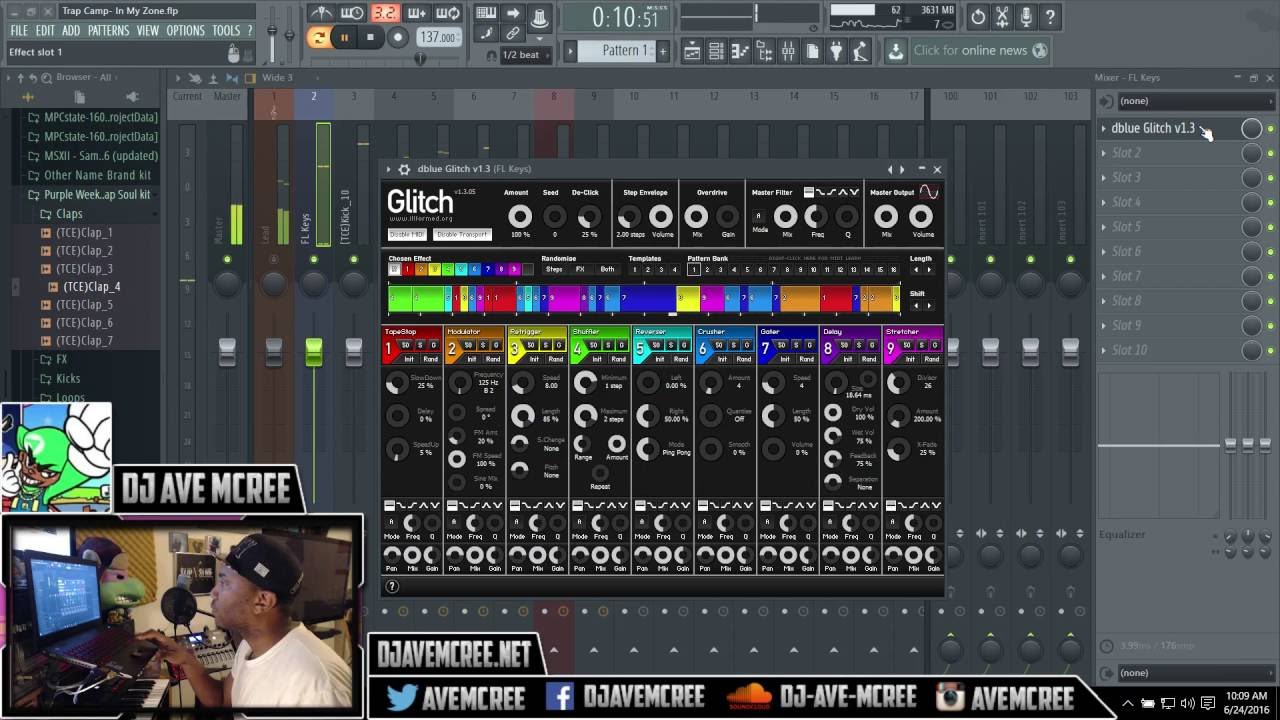1280x720 pixels.
Task: Toggle the loop recording icon
Action: click(x=448, y=14)
